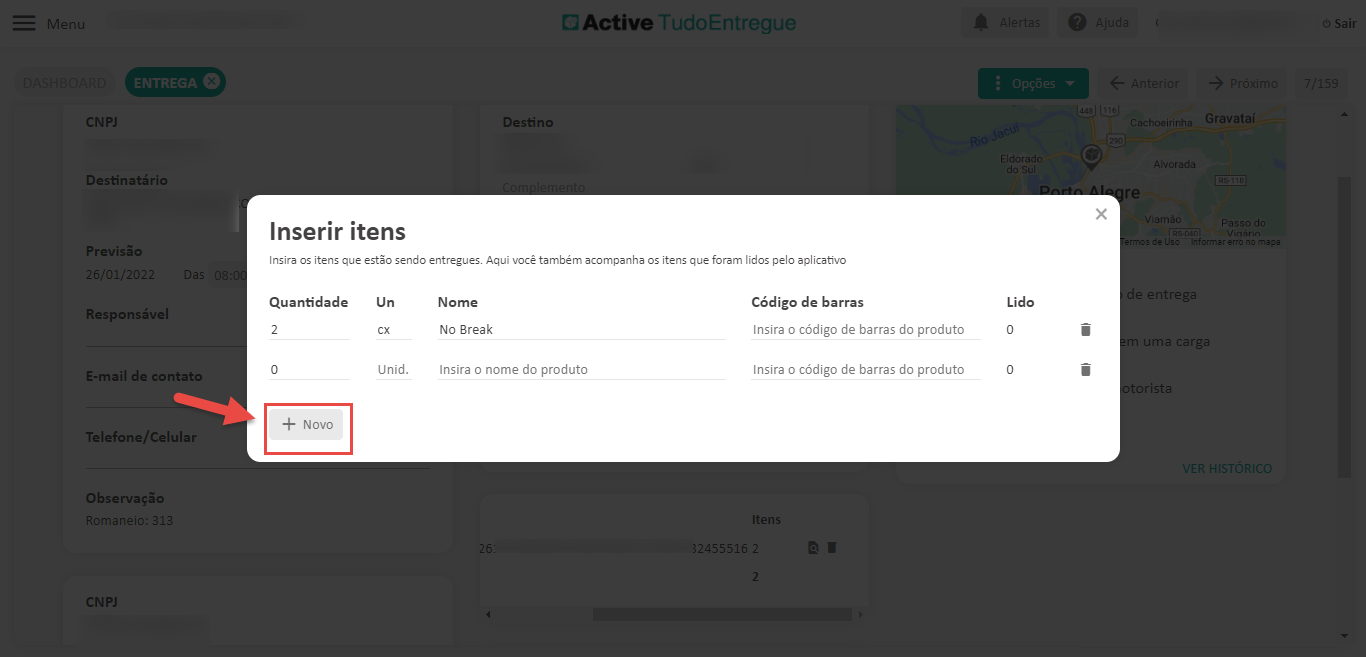
Task: Delete the No Break item row
Action: 1085,329
